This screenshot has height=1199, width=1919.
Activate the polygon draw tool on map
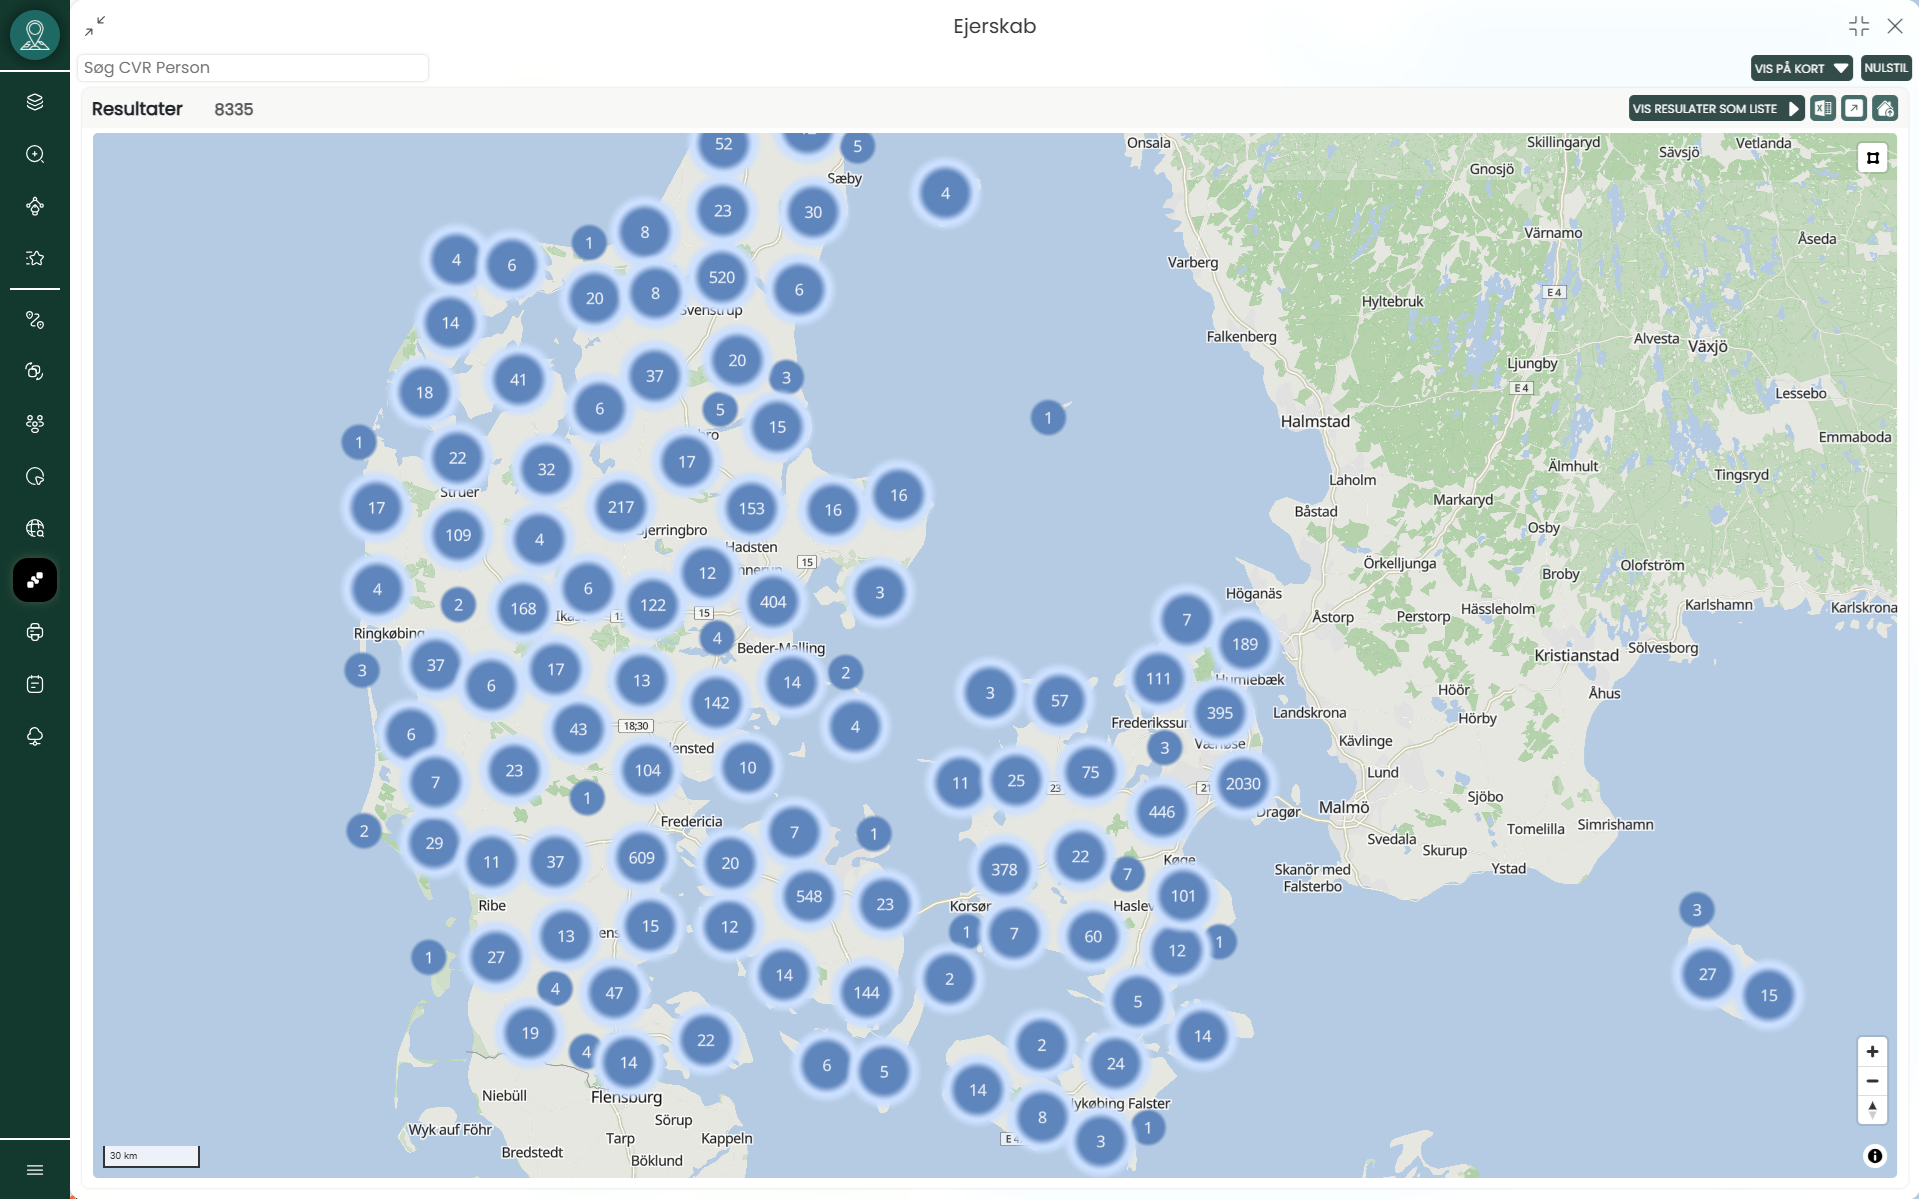[x=1873, y=158]
